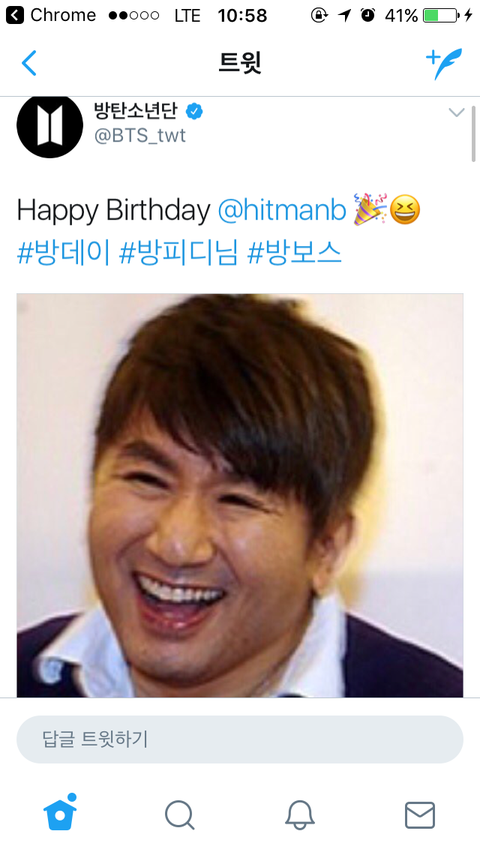Open the Search magnifier tab

(179, 815)
